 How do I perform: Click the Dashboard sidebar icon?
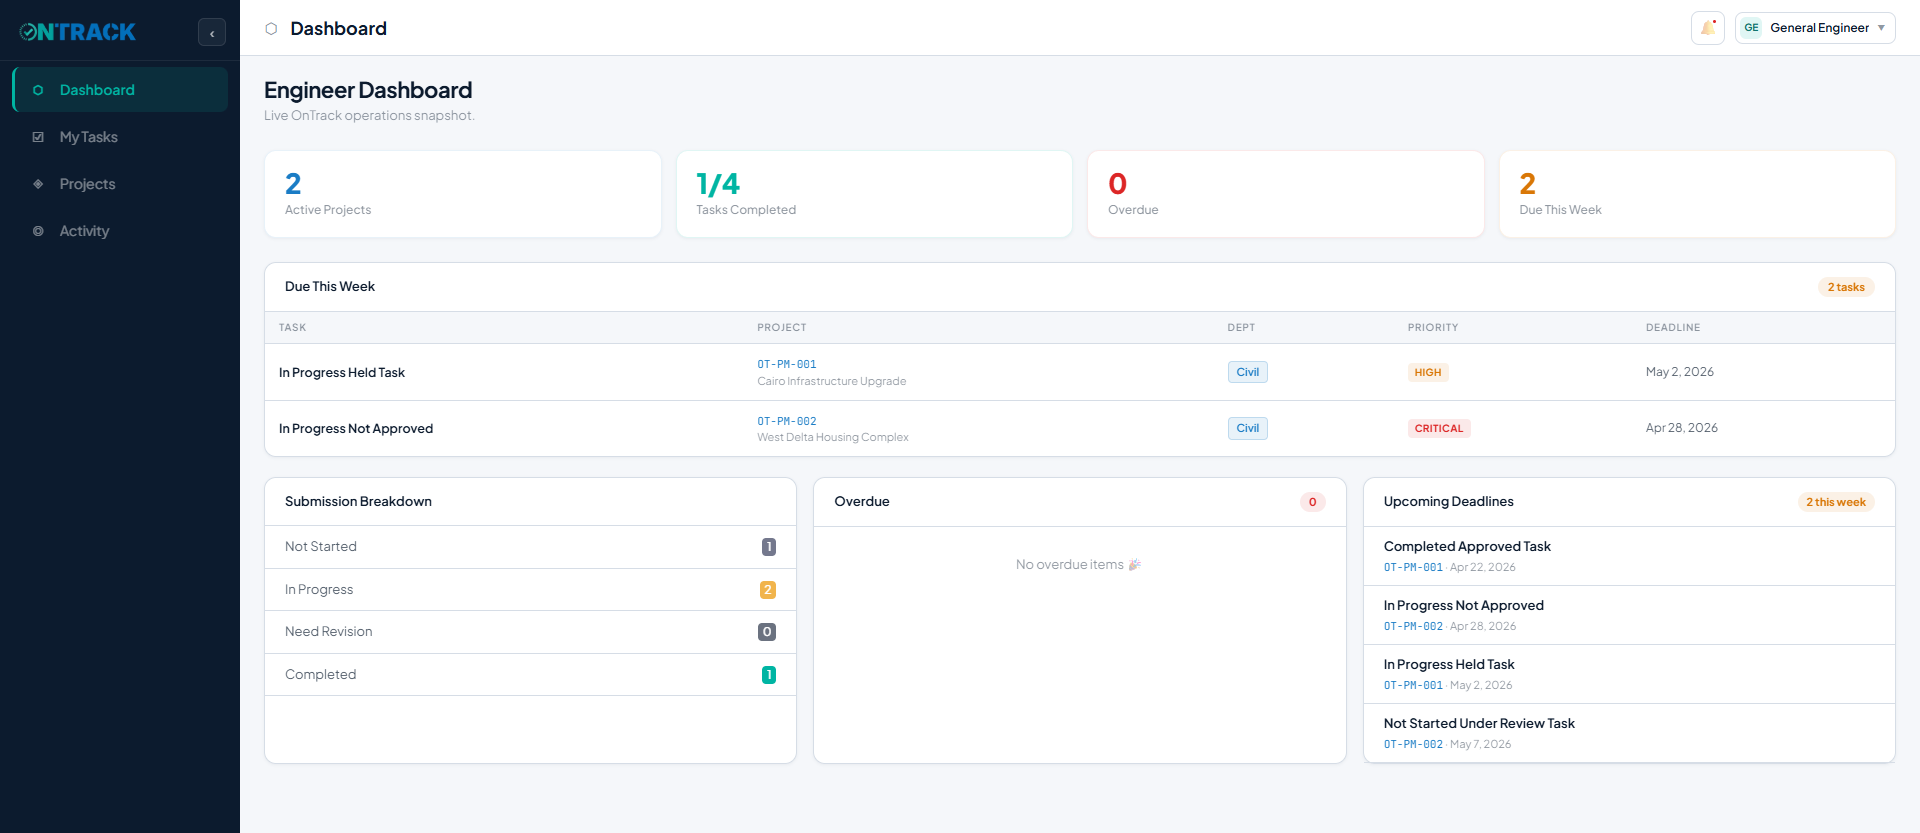pyautogui.click(x=38, y=90)
